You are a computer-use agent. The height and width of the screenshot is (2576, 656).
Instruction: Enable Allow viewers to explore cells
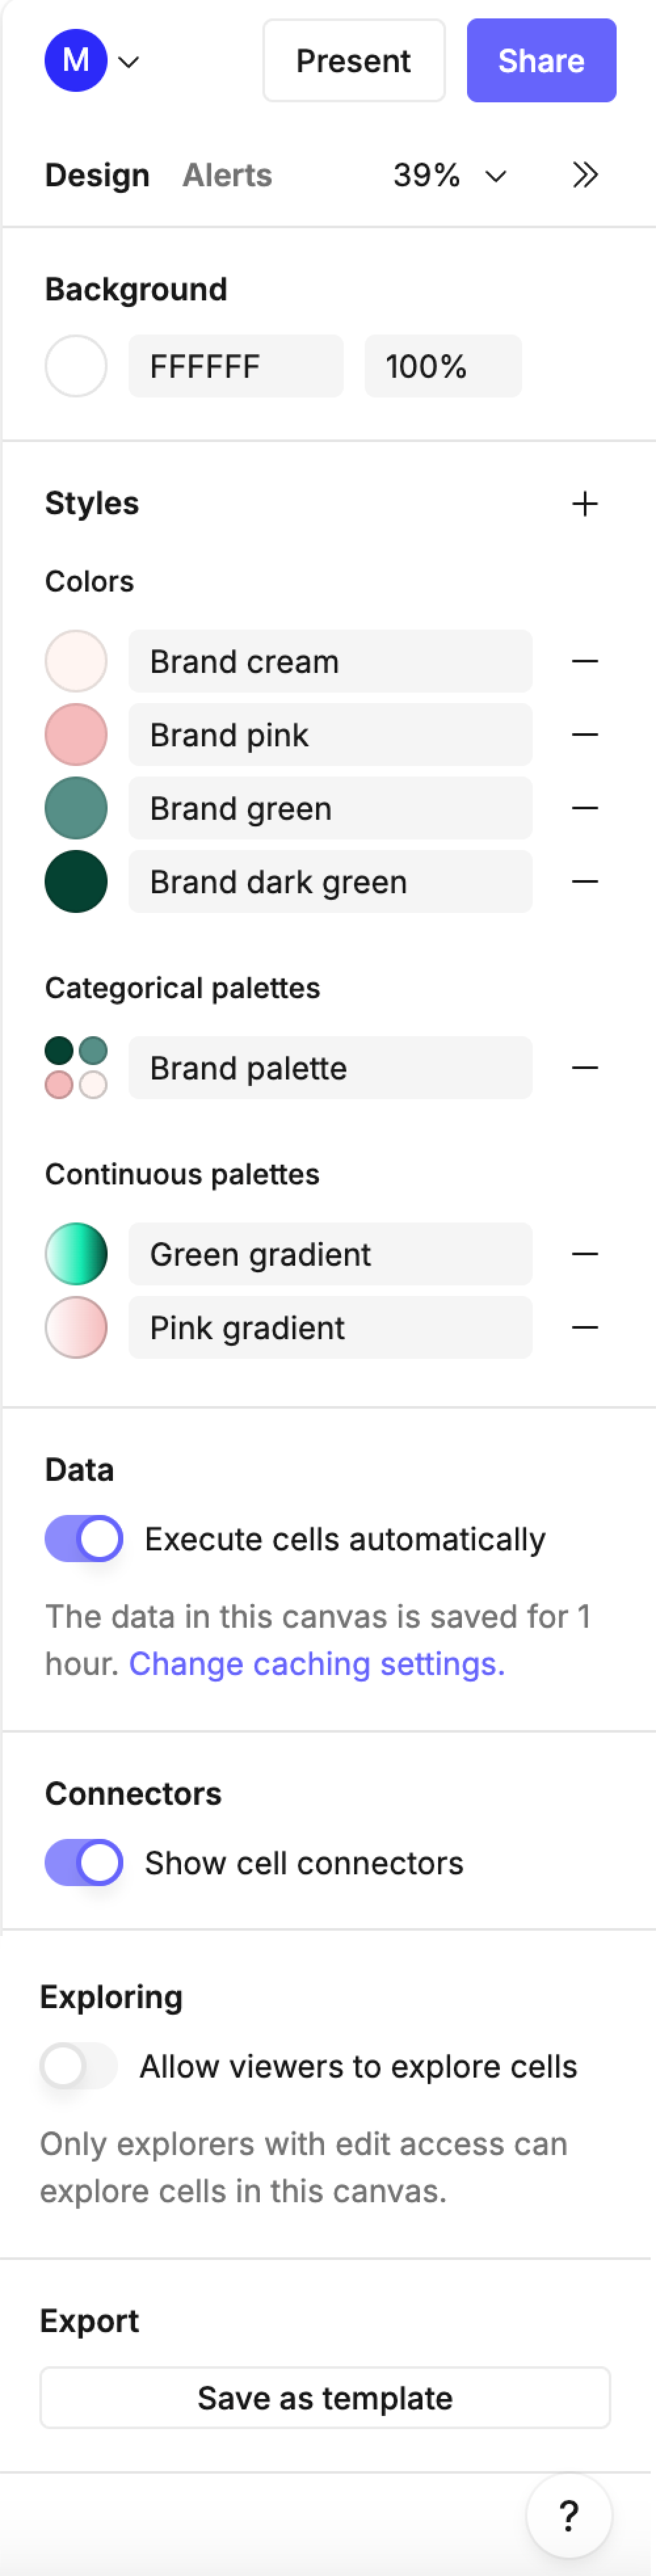pyautogui.click(x=78, y=2066)
